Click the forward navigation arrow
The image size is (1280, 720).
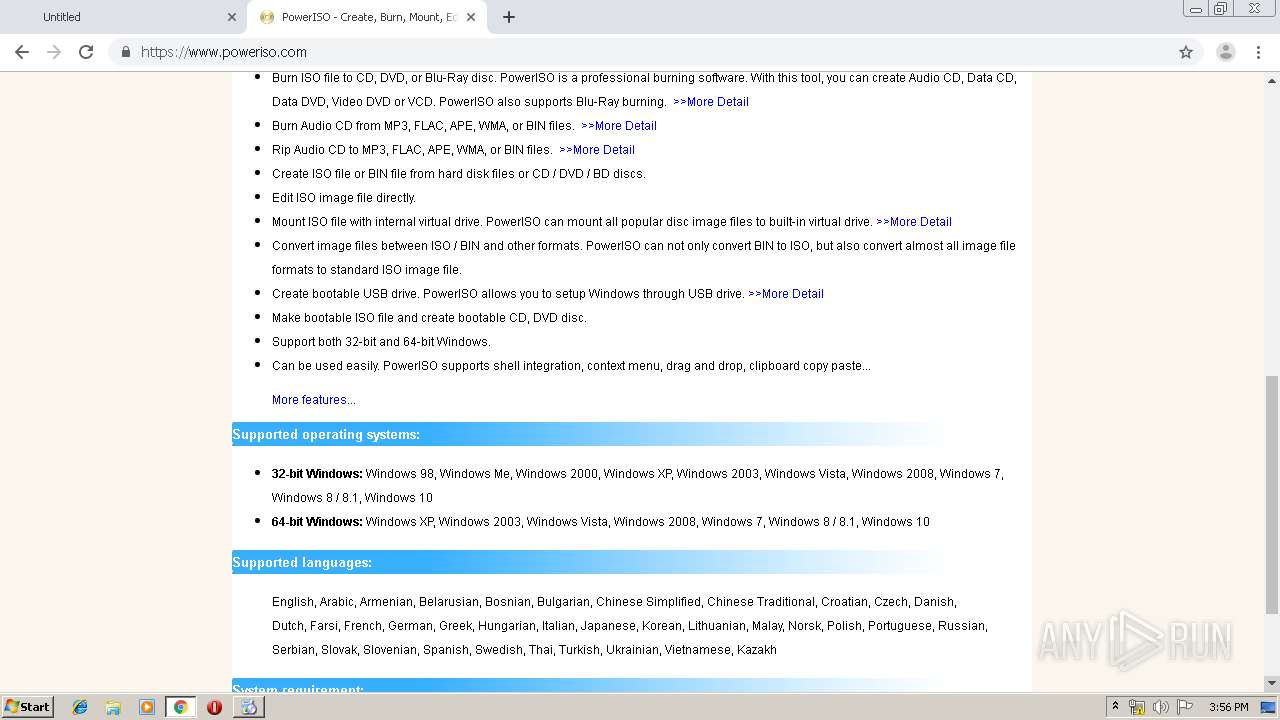coord(54,52)
